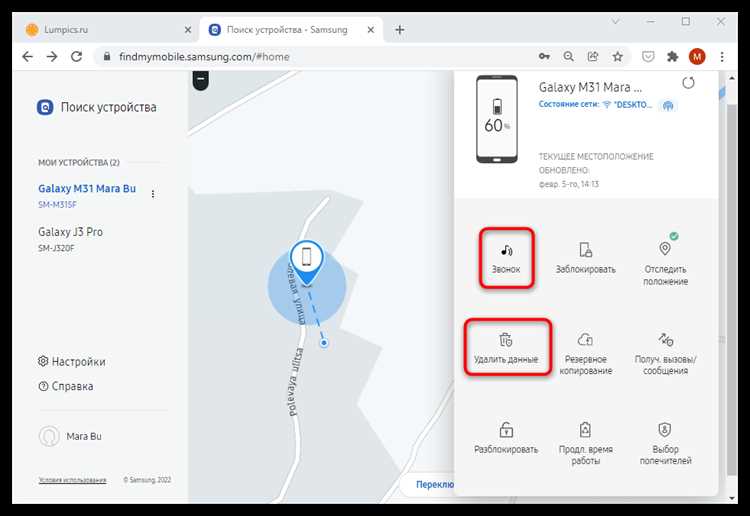
Task: Open a new browser tab
Action: coord(400,30)
